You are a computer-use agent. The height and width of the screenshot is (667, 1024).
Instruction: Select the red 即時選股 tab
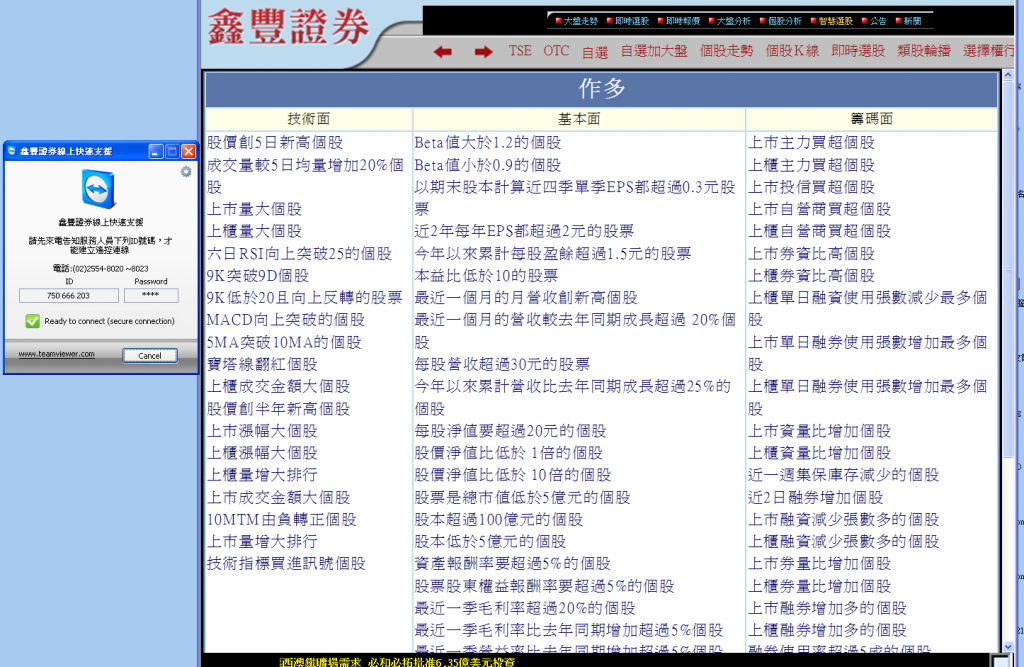[858, 51]
